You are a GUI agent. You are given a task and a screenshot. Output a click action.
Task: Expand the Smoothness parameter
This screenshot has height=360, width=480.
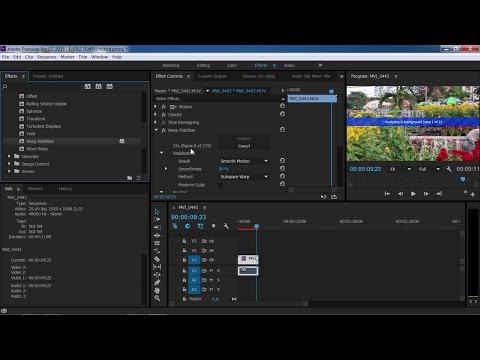pyautogui.click(x=166, y=169)
